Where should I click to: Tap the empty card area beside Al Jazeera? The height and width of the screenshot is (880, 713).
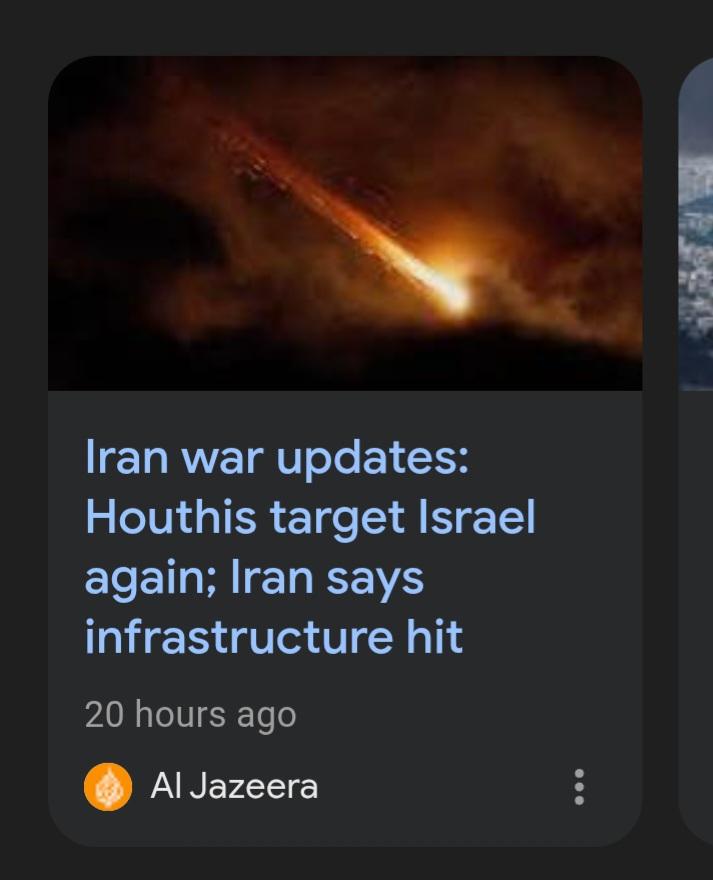point(444,787)
